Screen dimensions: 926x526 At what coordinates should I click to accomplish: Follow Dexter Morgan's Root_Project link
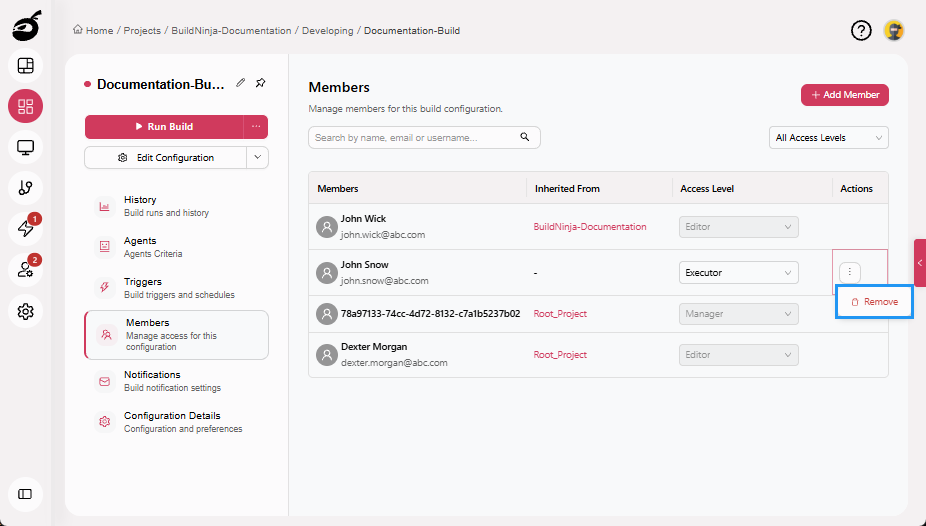coord(560,355)
